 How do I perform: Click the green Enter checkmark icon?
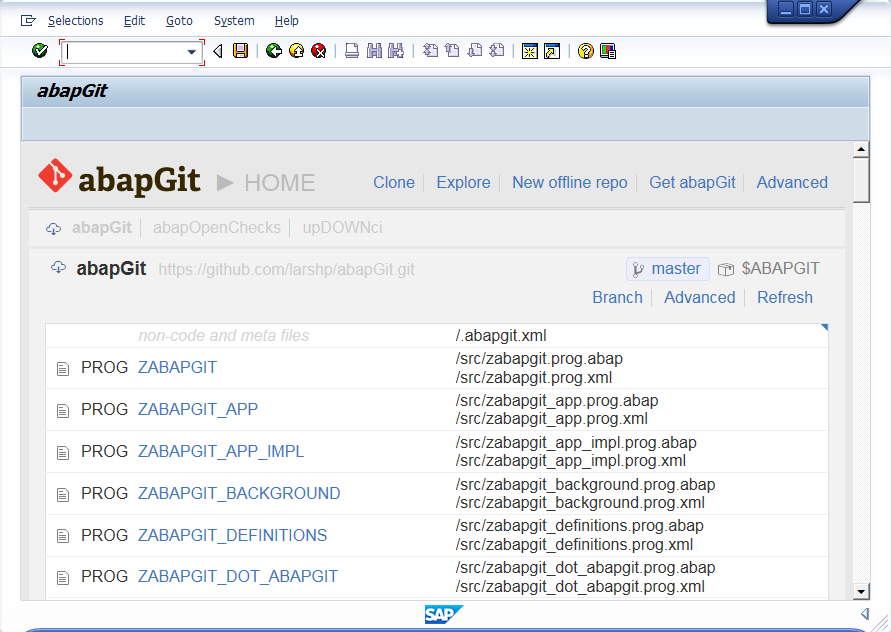pyautogui.click(x=40, y=51)
